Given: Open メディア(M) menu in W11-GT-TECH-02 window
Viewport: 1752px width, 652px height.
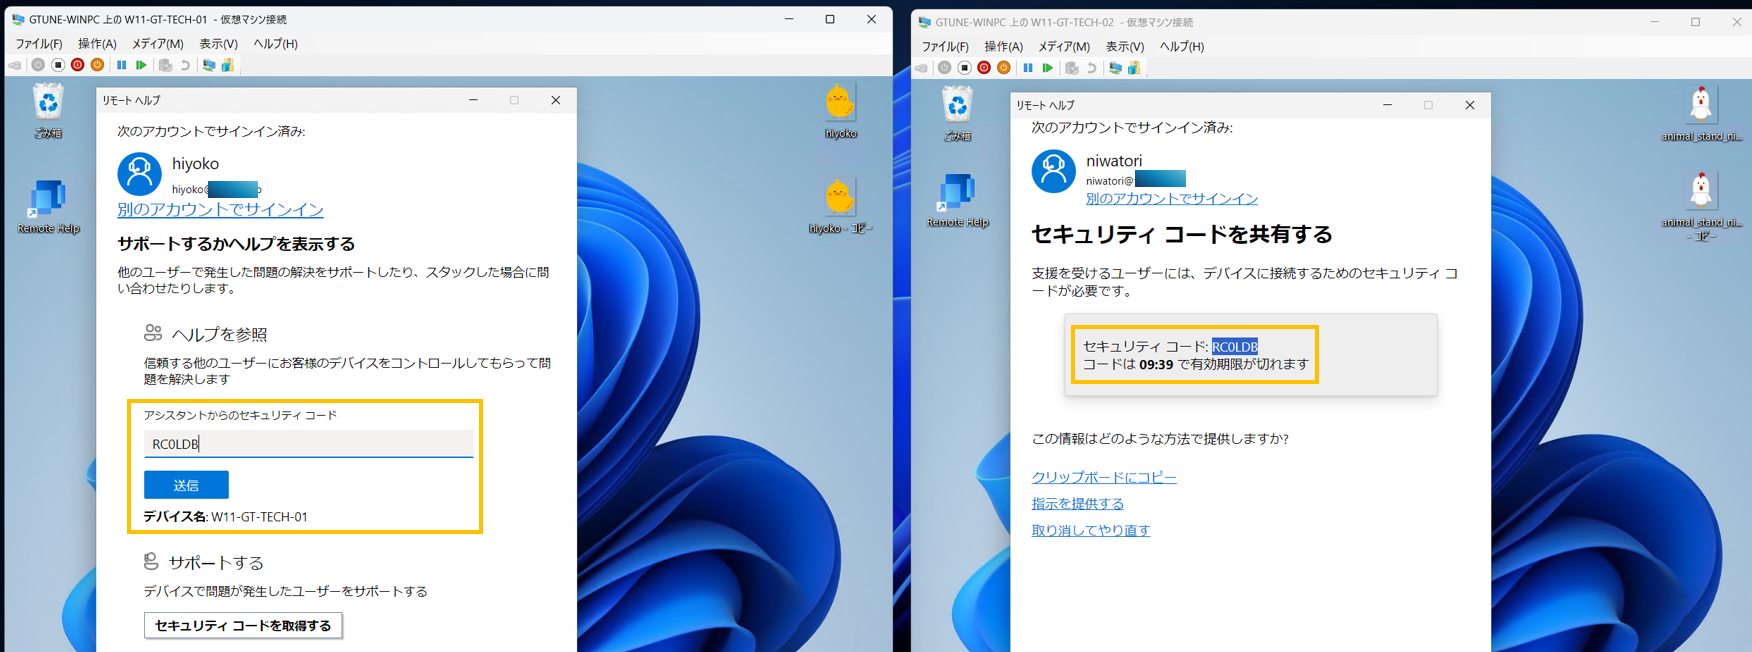Looking at the screenshot, I should (x=1064, y=47).
